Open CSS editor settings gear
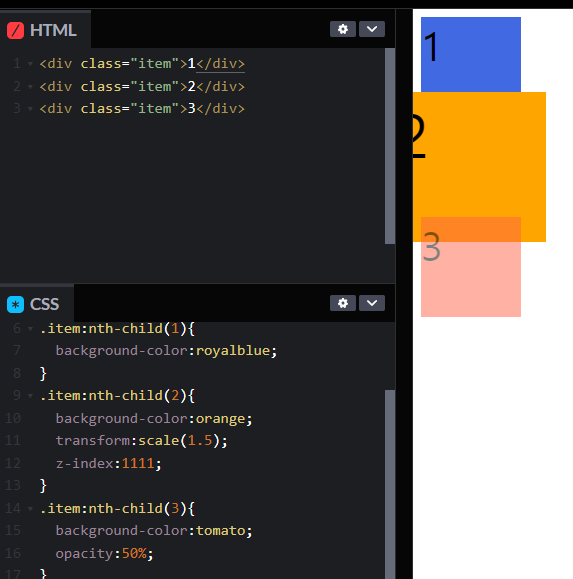Image resolution: width=573 pixels, height=579 pixels. point(343,303)
